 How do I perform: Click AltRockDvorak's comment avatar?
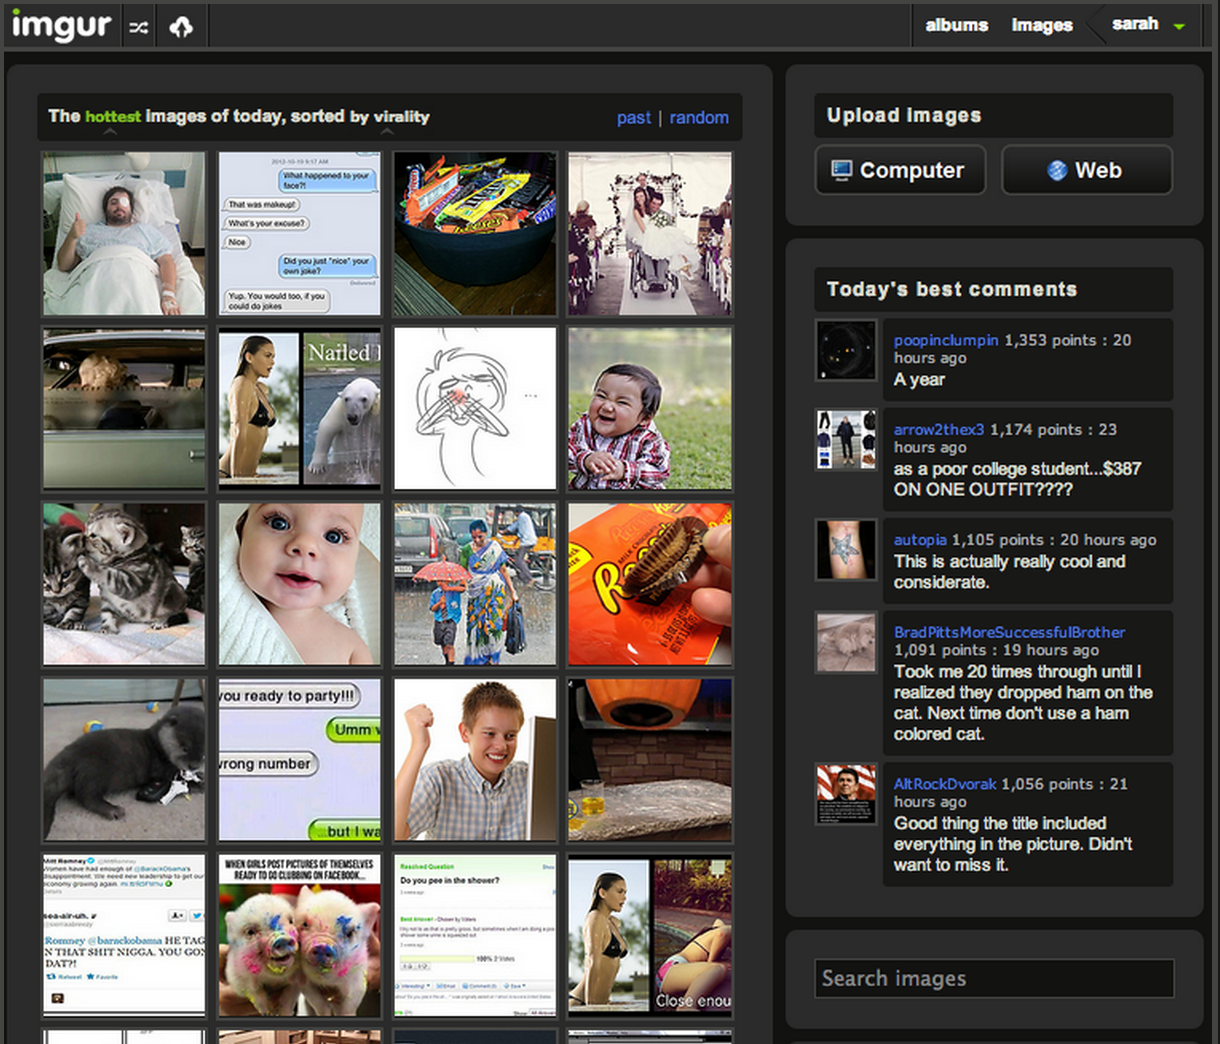846,794
